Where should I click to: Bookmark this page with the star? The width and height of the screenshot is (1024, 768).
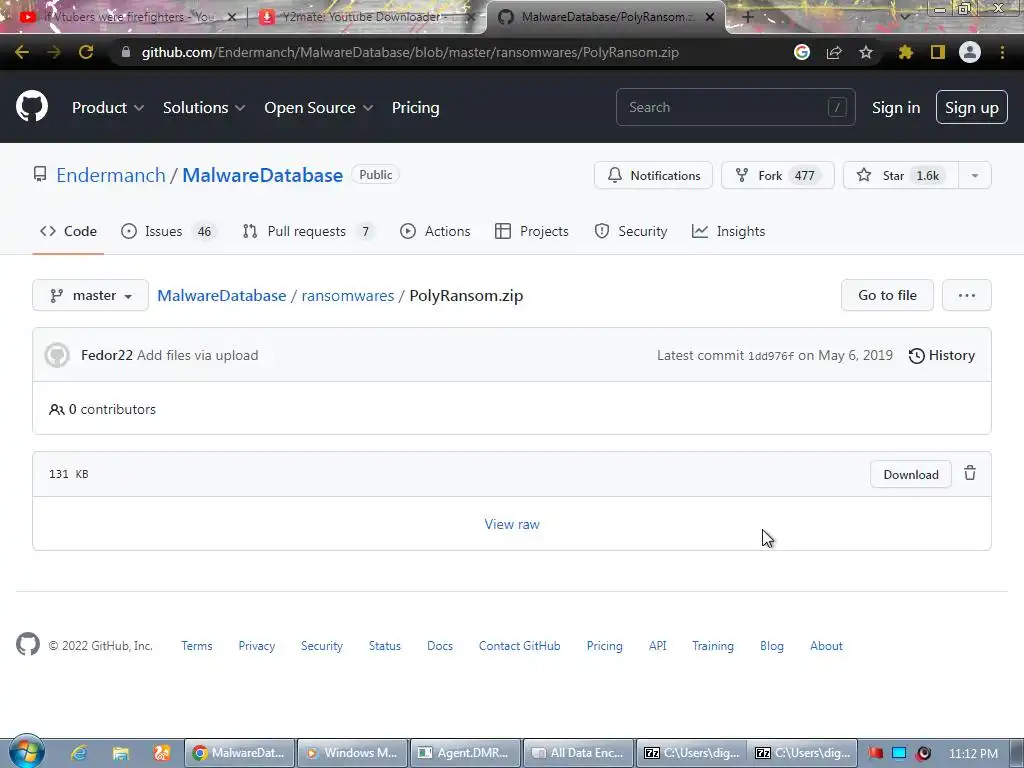click(x=866, y=52)
